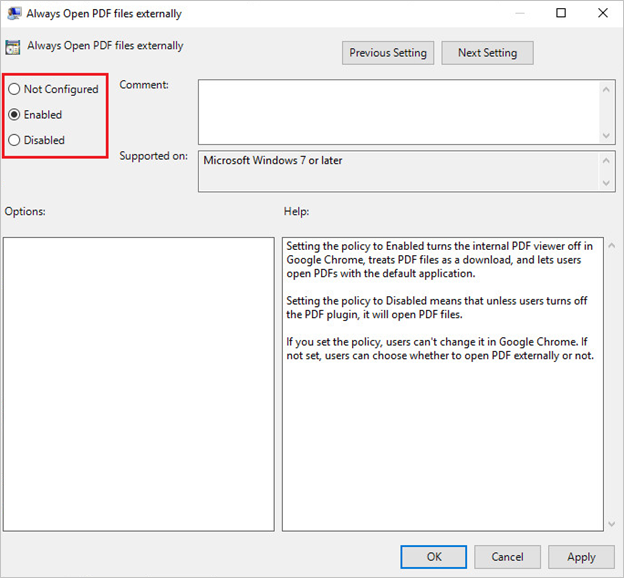The width and height of the screenshot is (624, 578).
Task: Click the Comment box down scroll arrow
Action: [x=606, y=135]
